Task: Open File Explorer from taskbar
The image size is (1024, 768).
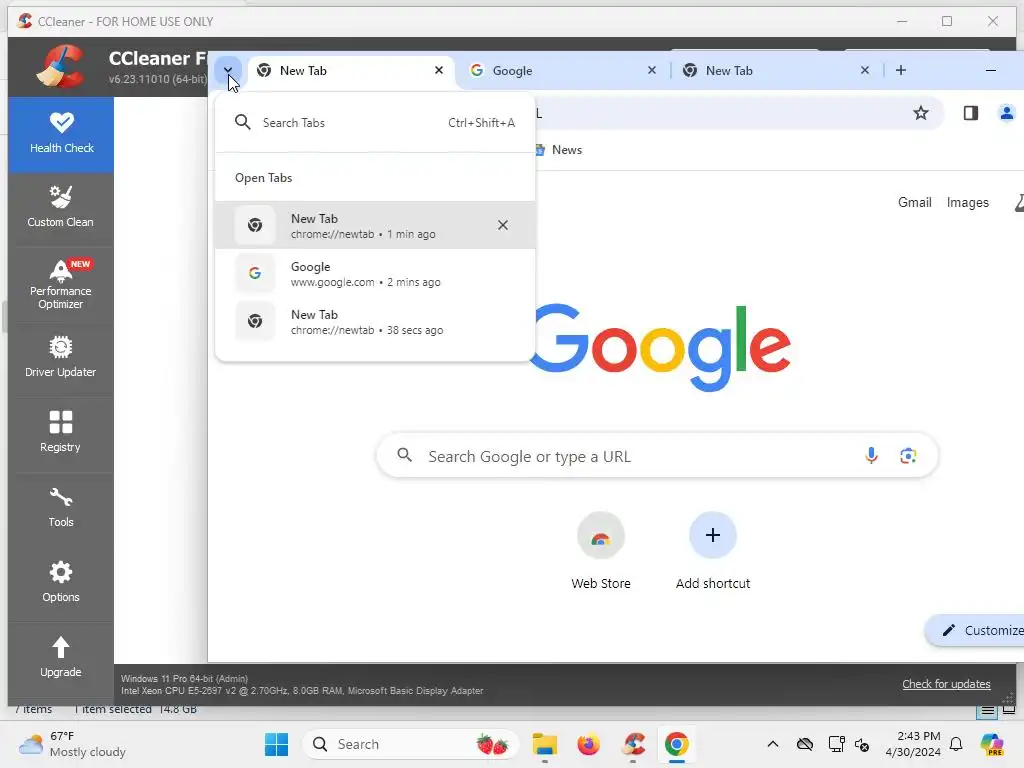Action: [x=544, y=744]
